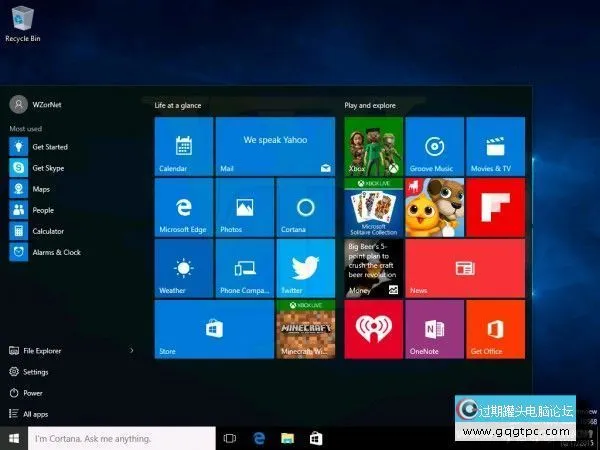Open the OneNote tile
This screenshot has height=450, width=600.
click(x=434, y=329)
